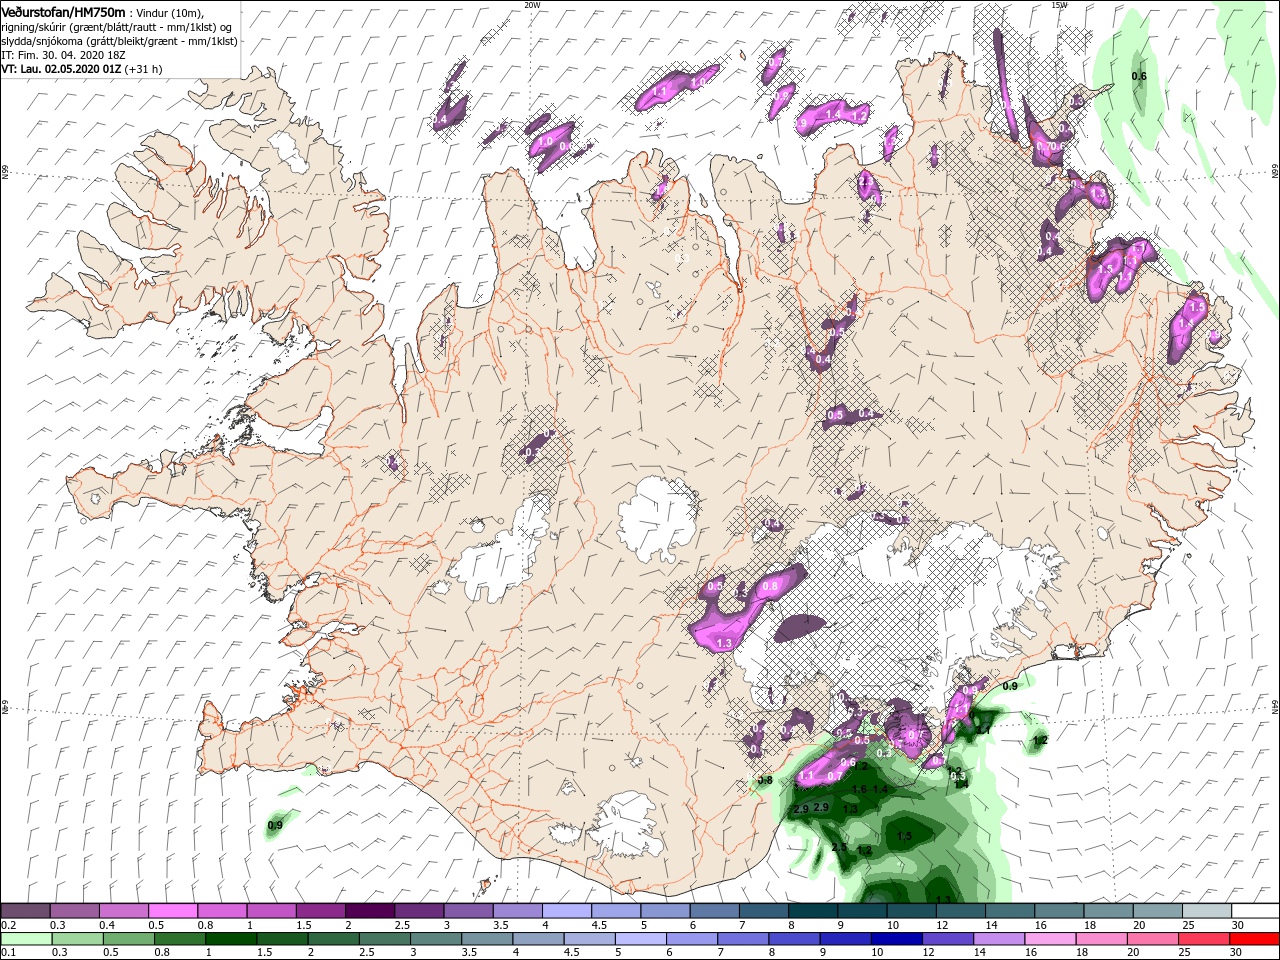Click the 'Vindur (10m)' title text
The width and height of the screenshot is (1280, 960).
click(x=171, y=12)
